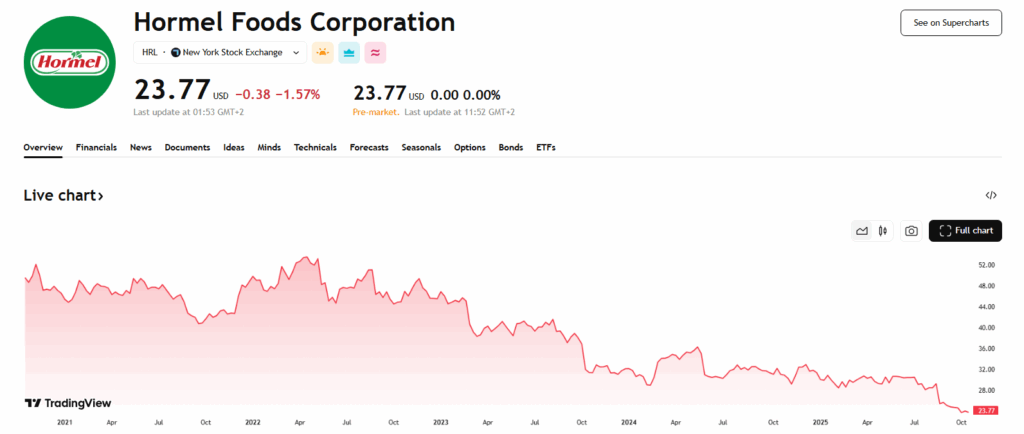Image resolution: width=1024 pixels, height=434 pixels.
Task: Select the Forecasts tab
Action: [x=369, y=147]
